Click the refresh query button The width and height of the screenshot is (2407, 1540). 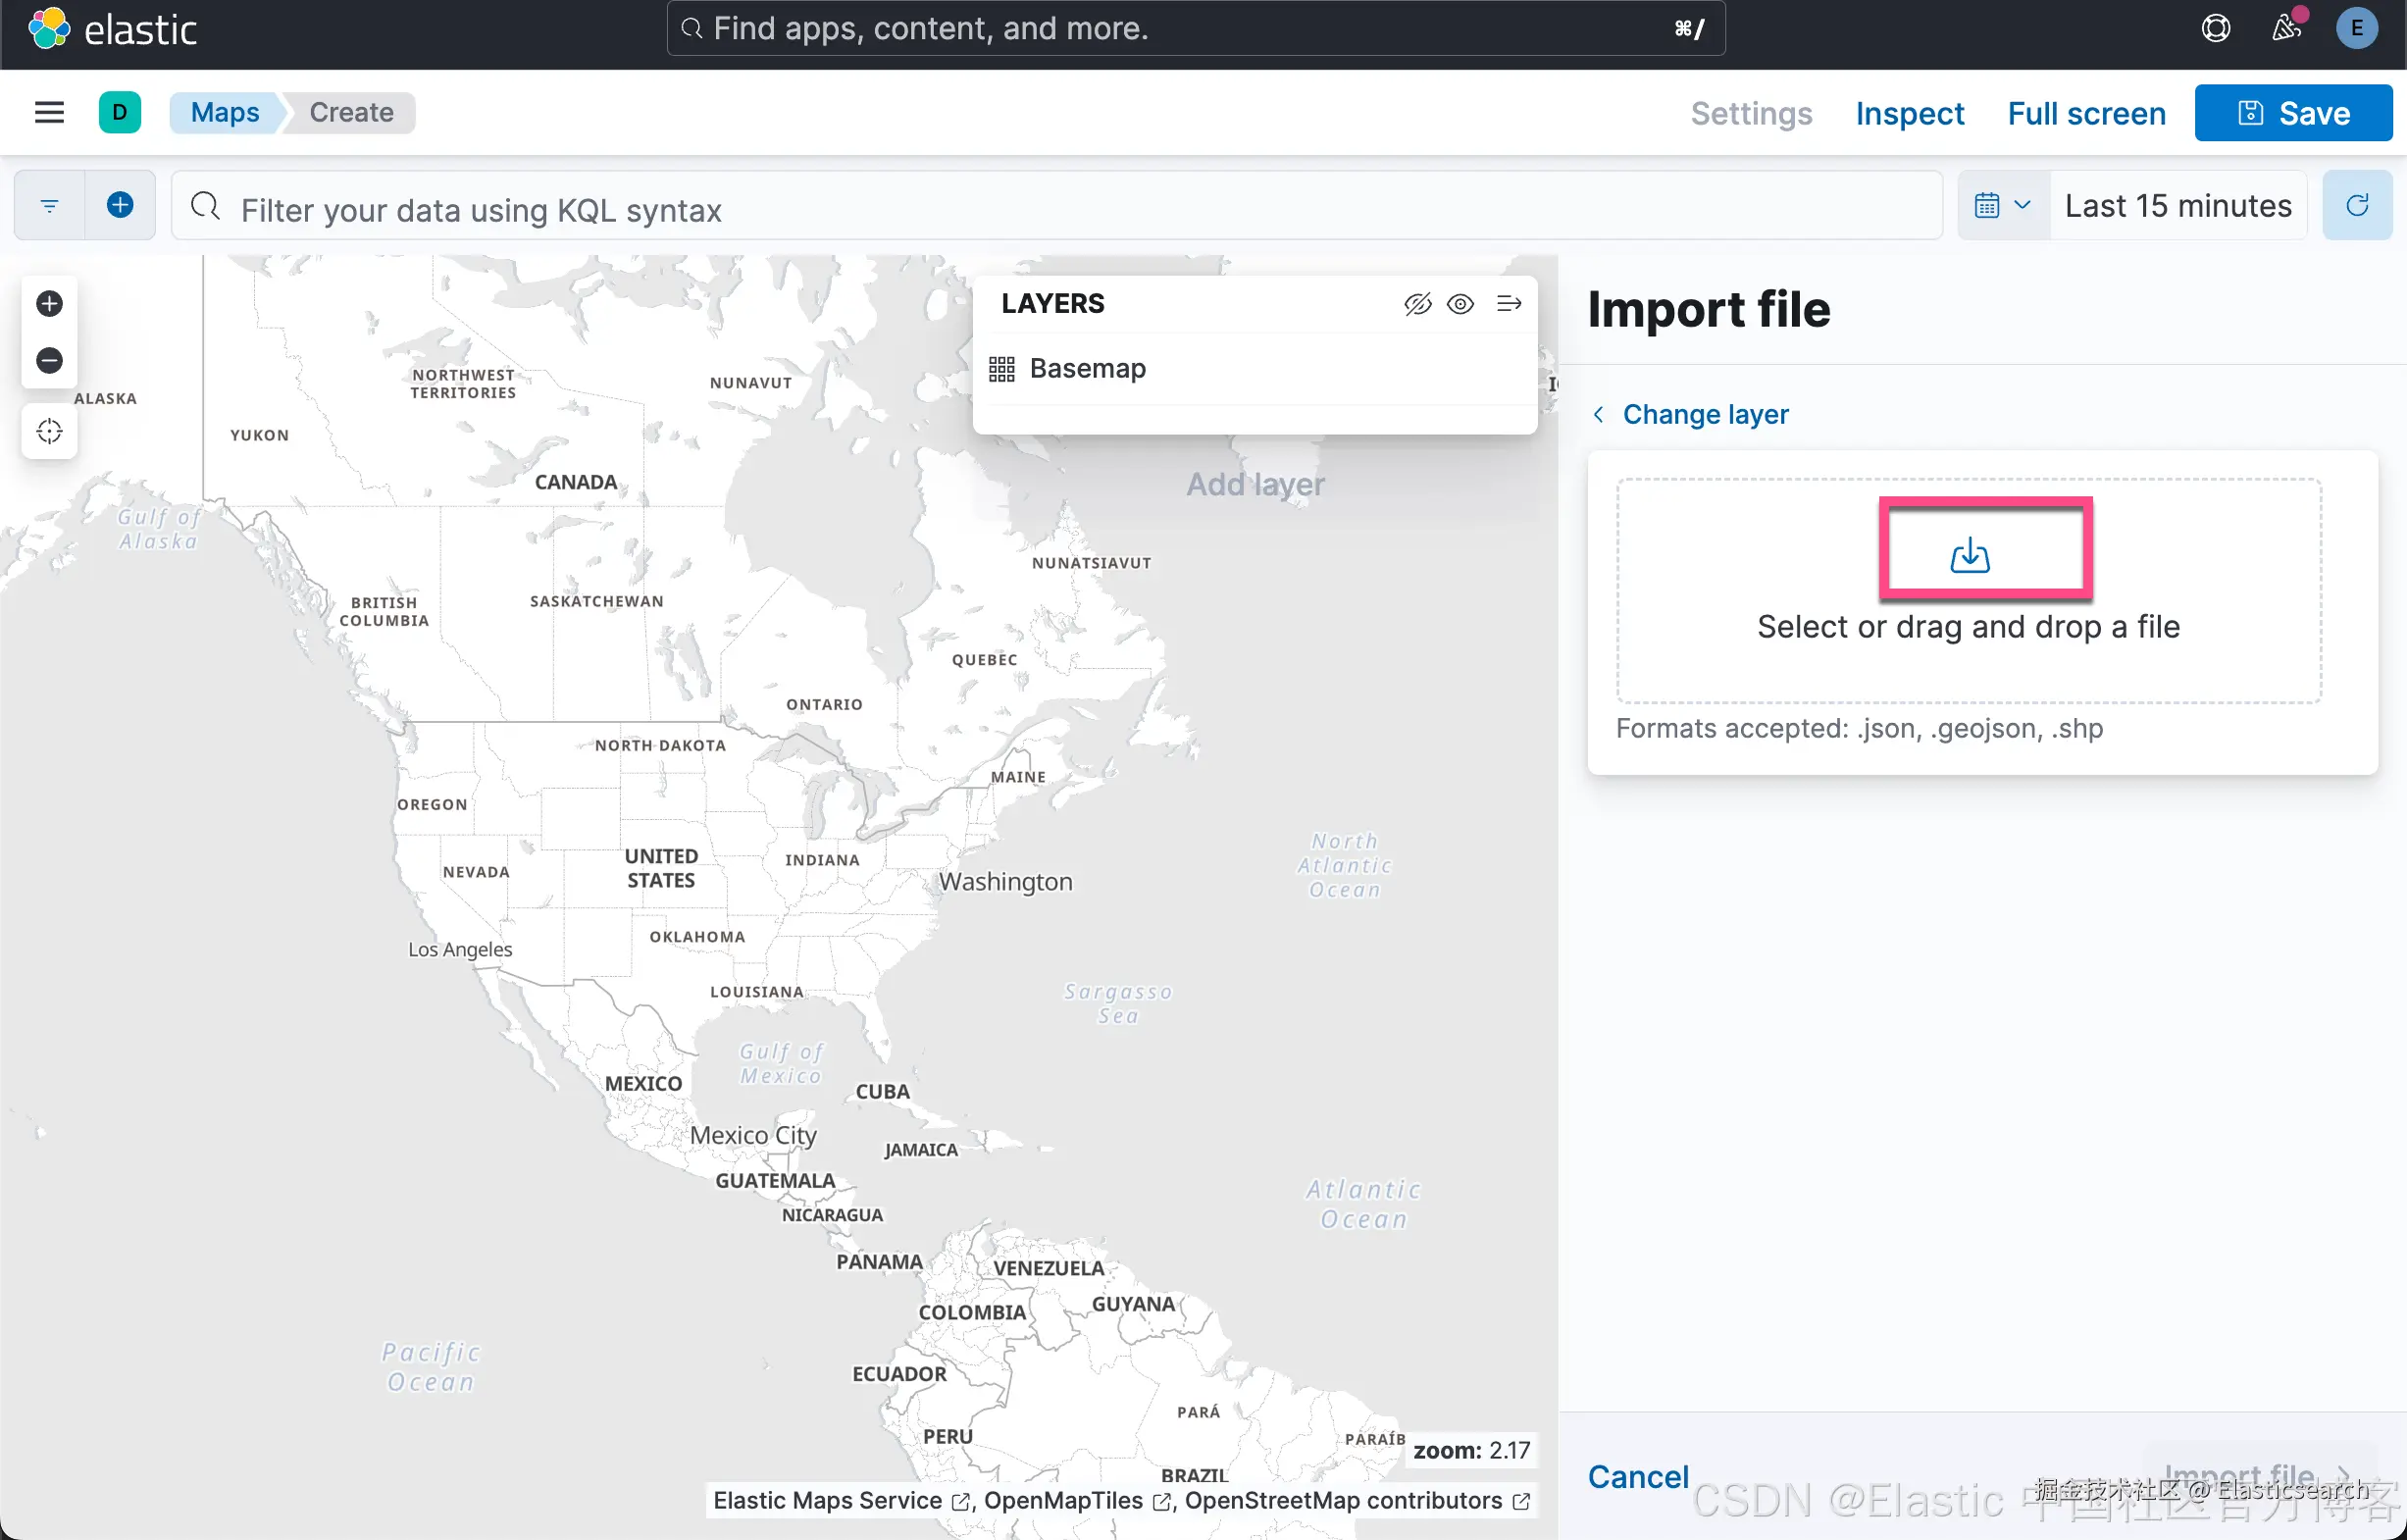pos(2356,206)
